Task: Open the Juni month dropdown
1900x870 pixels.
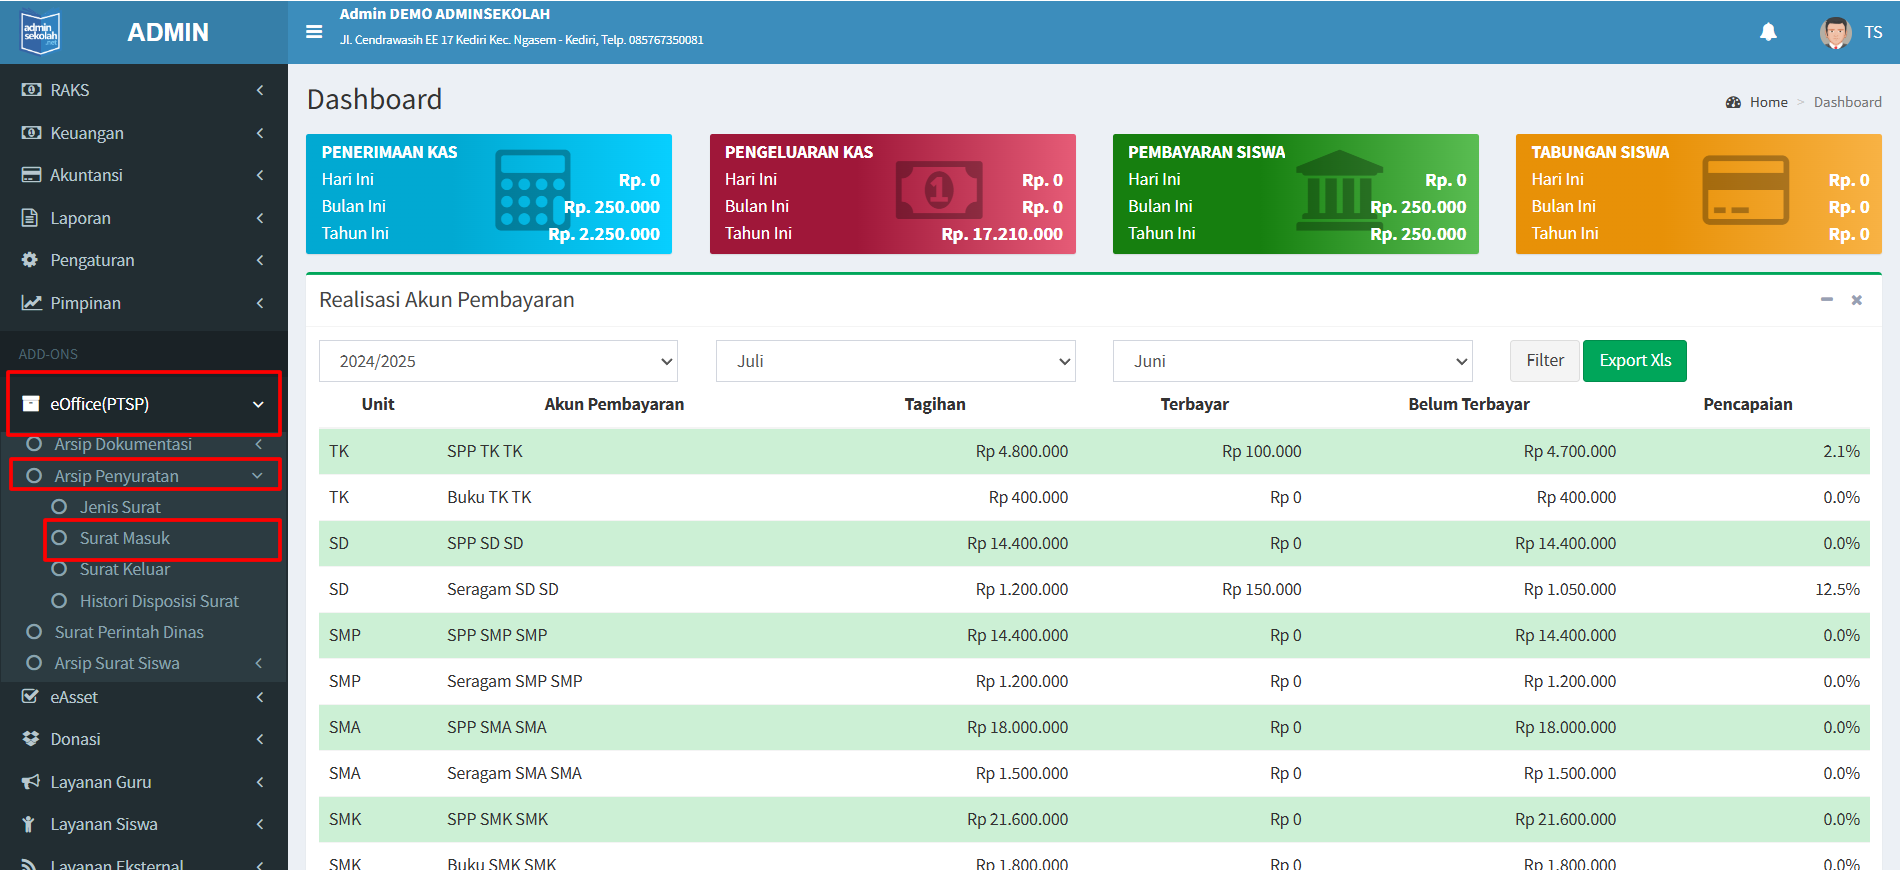Action: point(1292,361)
